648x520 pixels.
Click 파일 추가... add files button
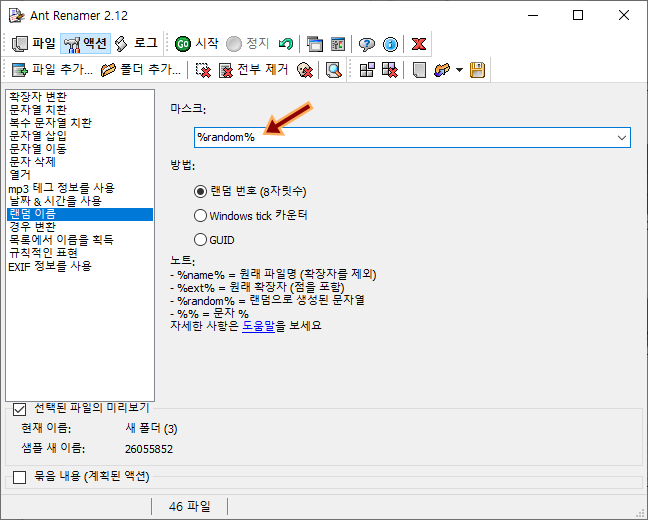pos(52,70)
